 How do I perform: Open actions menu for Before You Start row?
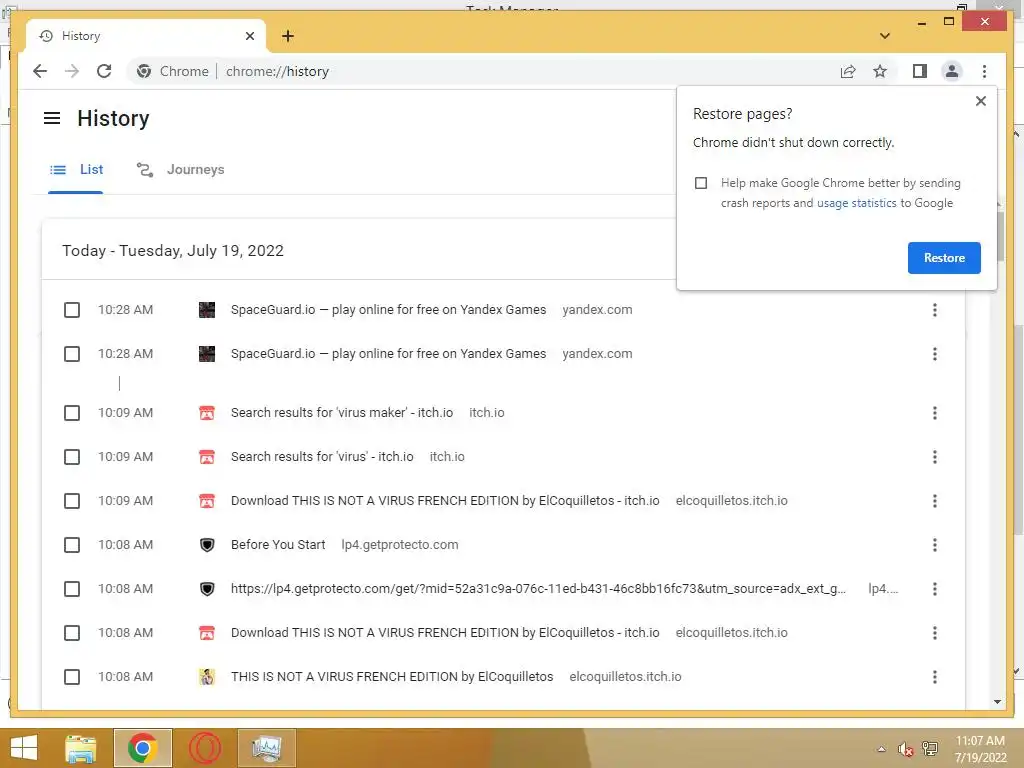(x=935, y=545)
